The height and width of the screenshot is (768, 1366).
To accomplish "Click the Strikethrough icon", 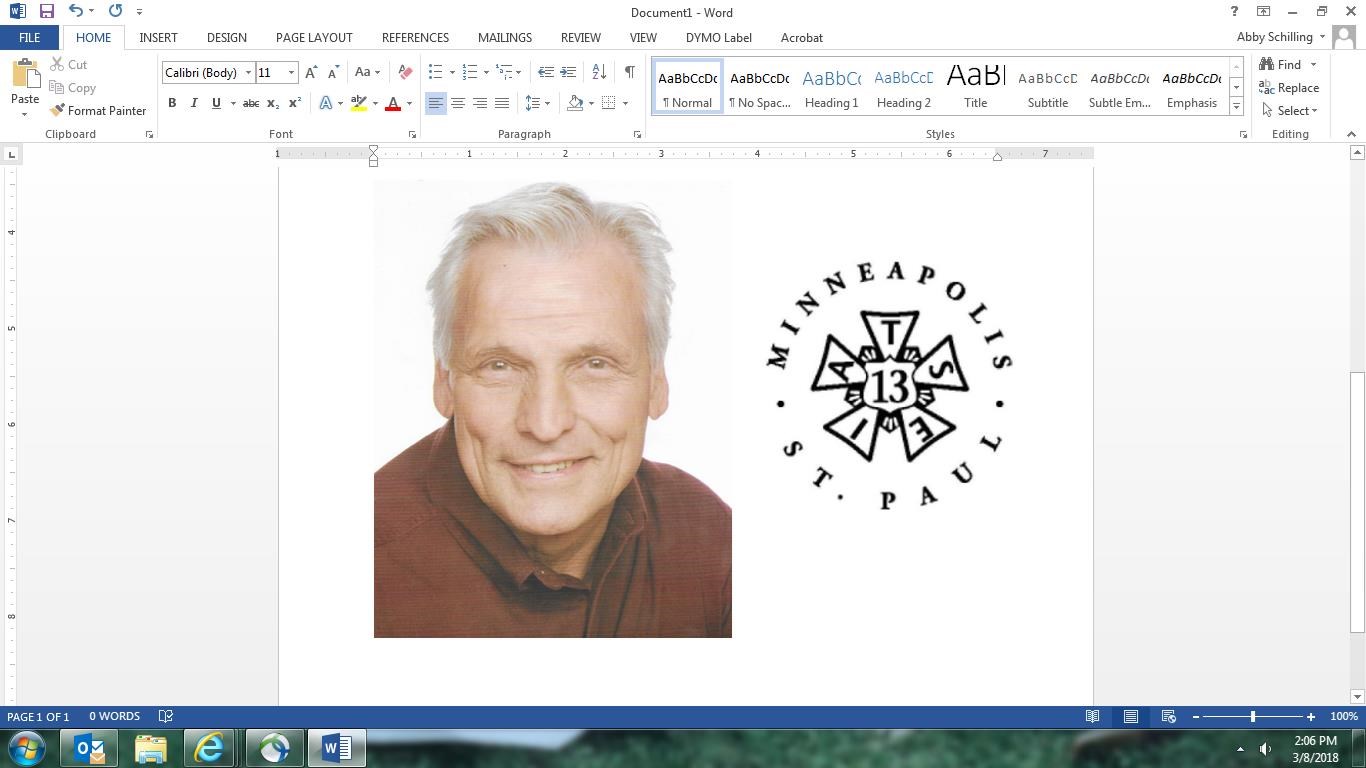I will click(x=251, y=103).
